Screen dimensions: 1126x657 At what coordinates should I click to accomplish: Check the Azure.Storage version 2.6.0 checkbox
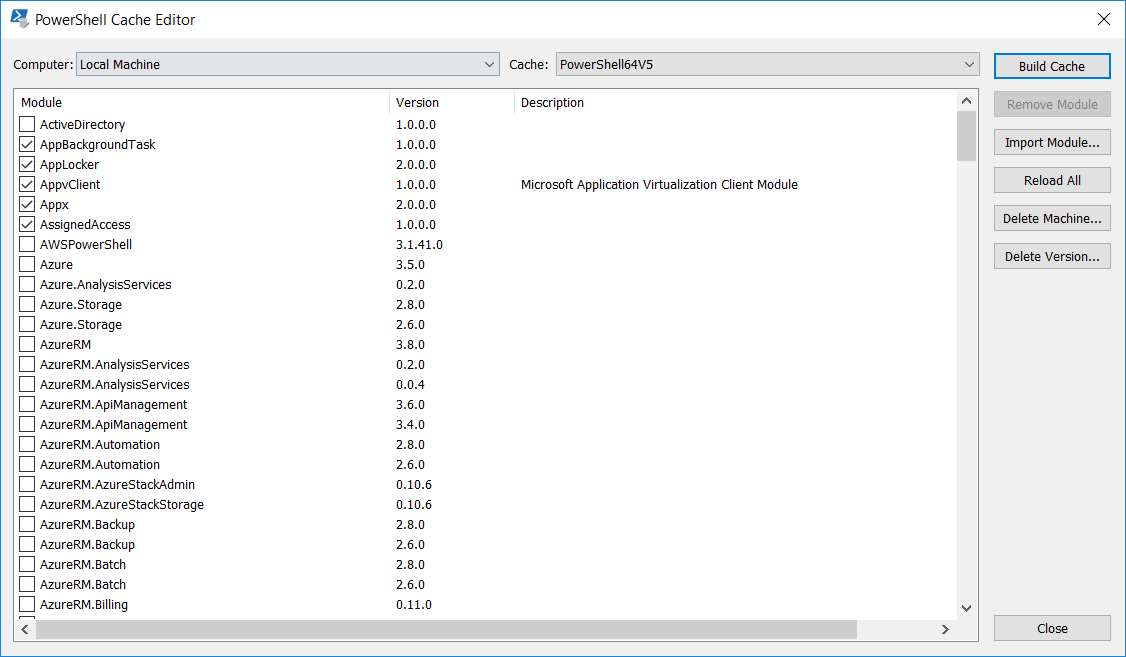pyautogui.click(x=27, y=325)
